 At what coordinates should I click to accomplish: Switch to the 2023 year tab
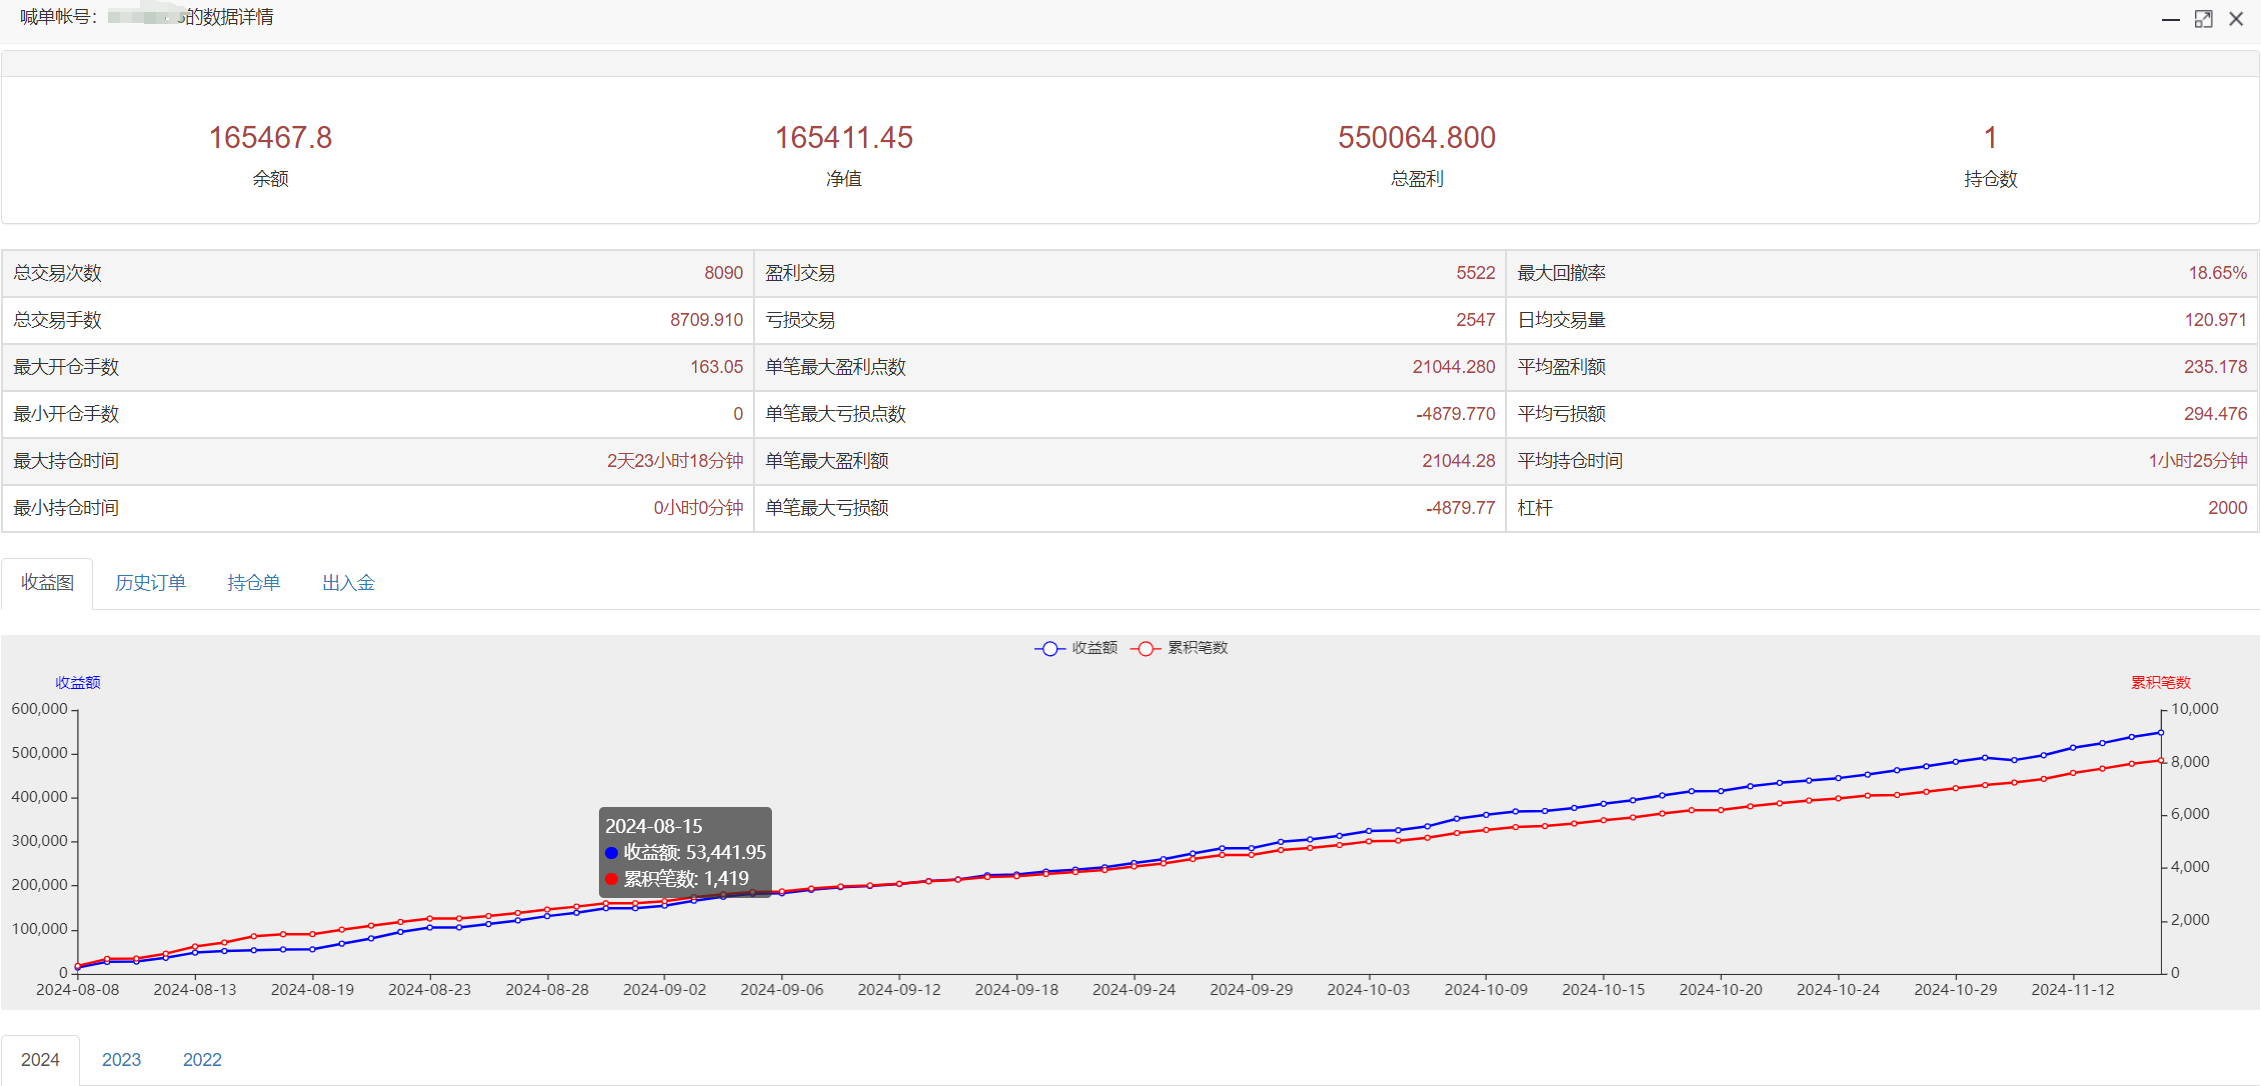click(121, 1060)
